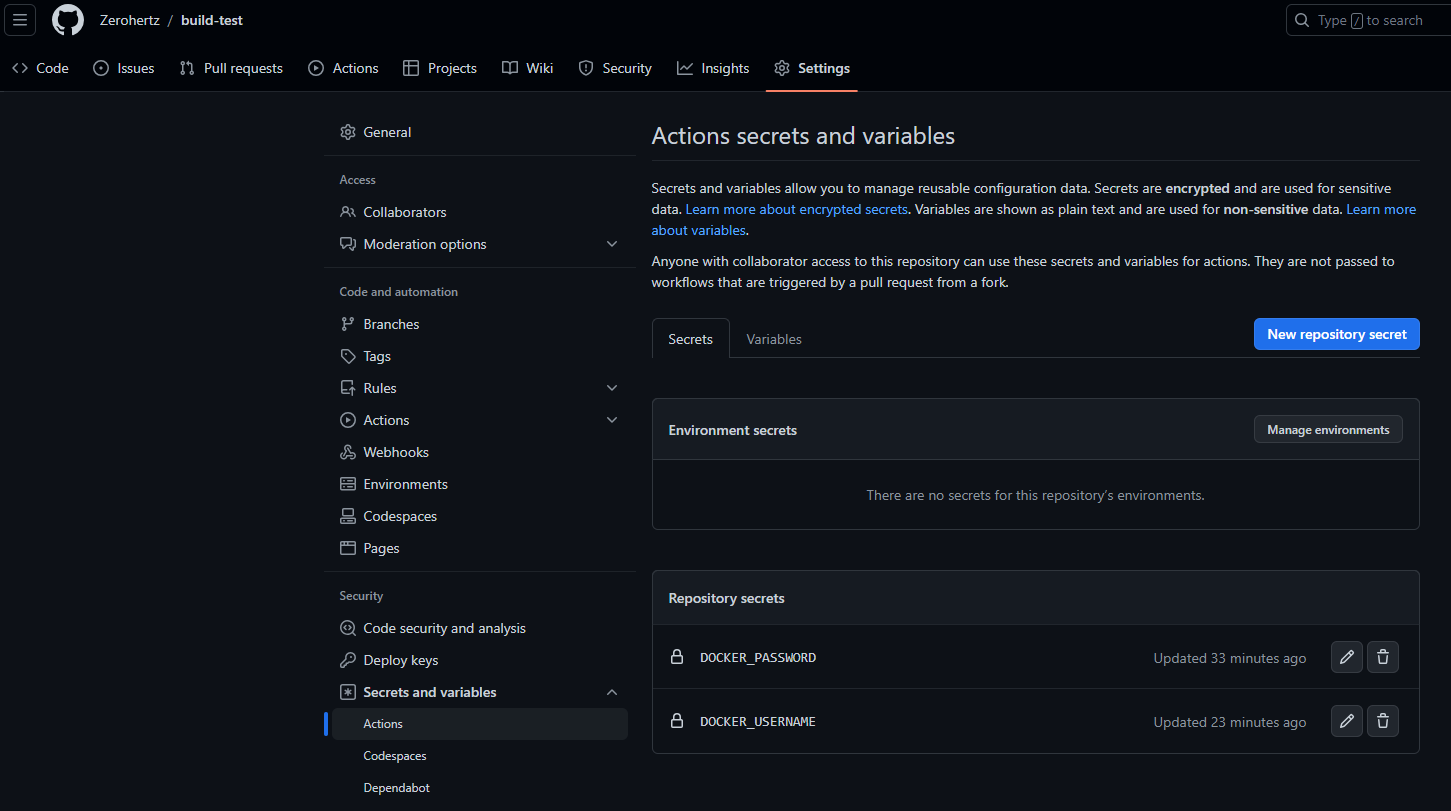This screenshot has width=1451, height=811.
Task: Delete the DOCKER_USERNAME secret with trash icon
Action: pos(1383,721)
